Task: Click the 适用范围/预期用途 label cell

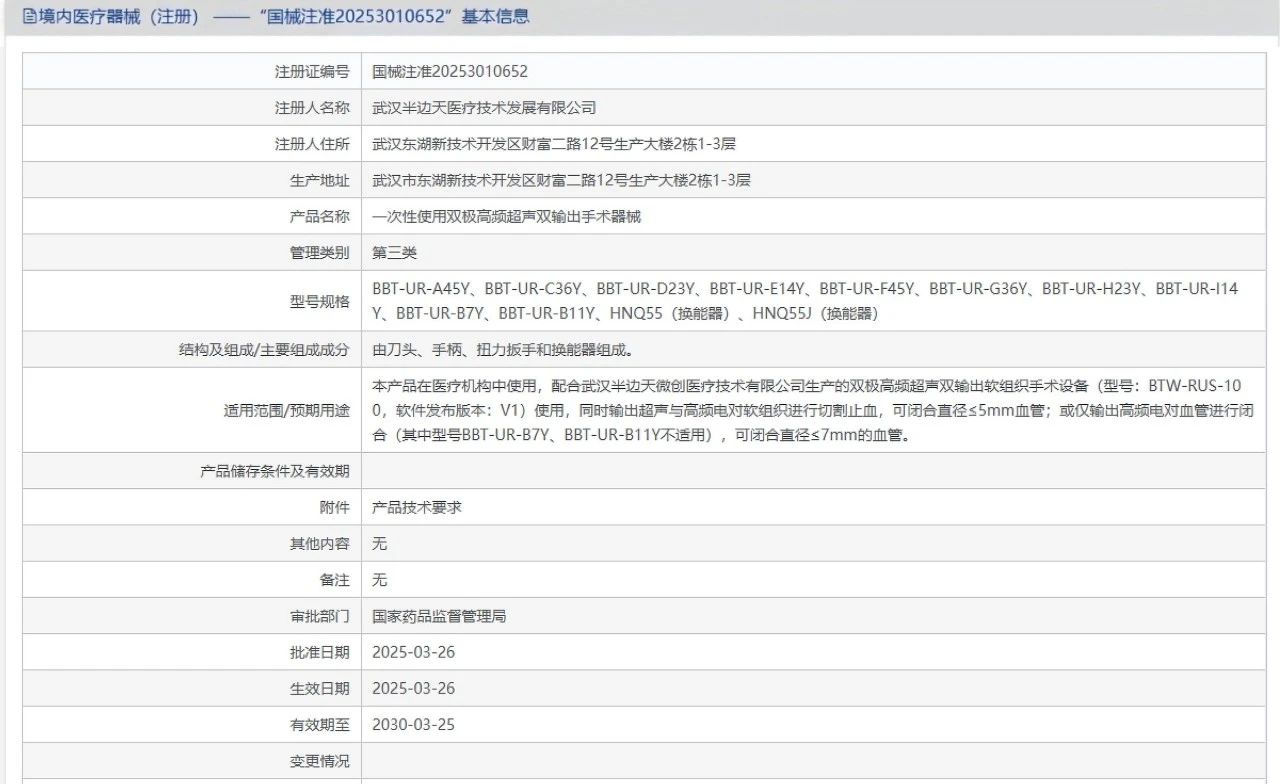Action: (192, 410)
